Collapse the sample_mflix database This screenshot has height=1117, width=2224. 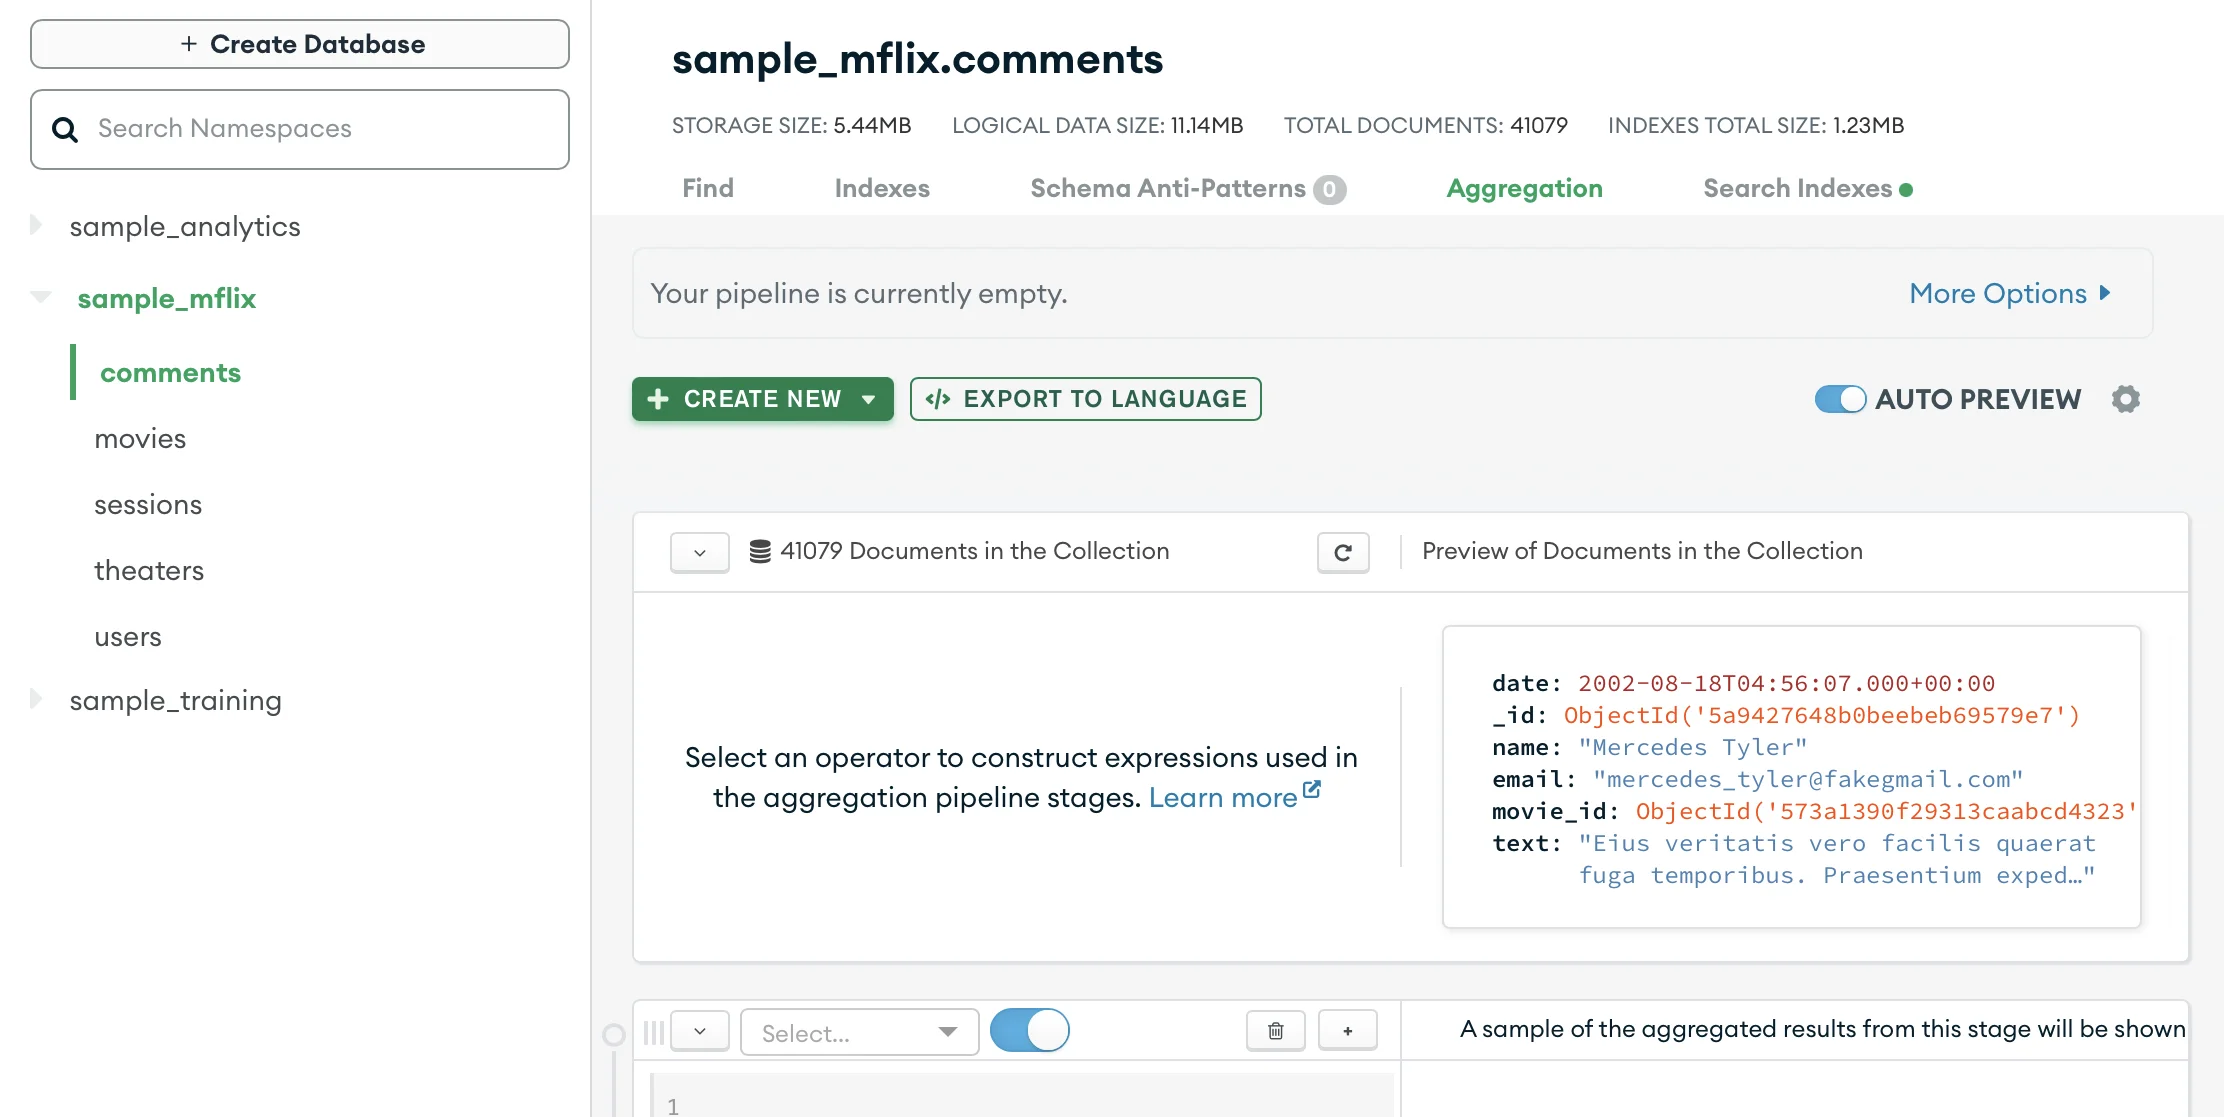tap(38, 297)
